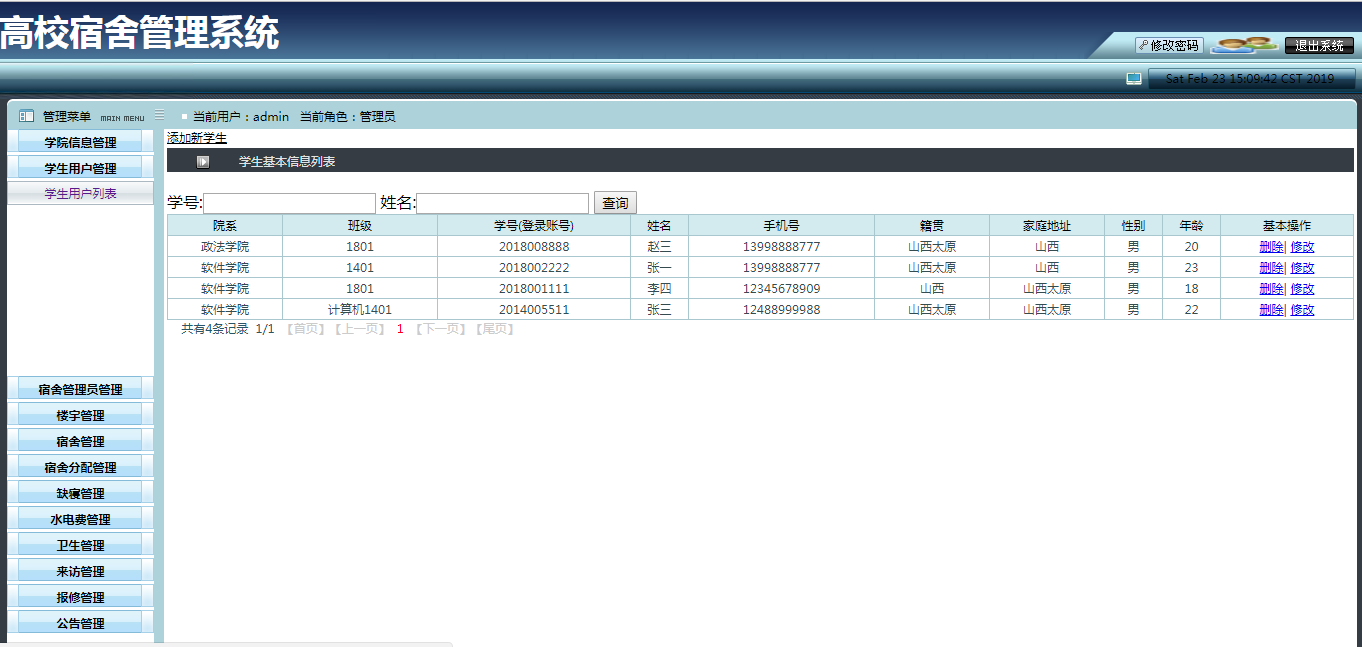Open 学生用户管理 menu
Image resolution: width=1362 pixels, height=647 pixels.
[80, 168]
